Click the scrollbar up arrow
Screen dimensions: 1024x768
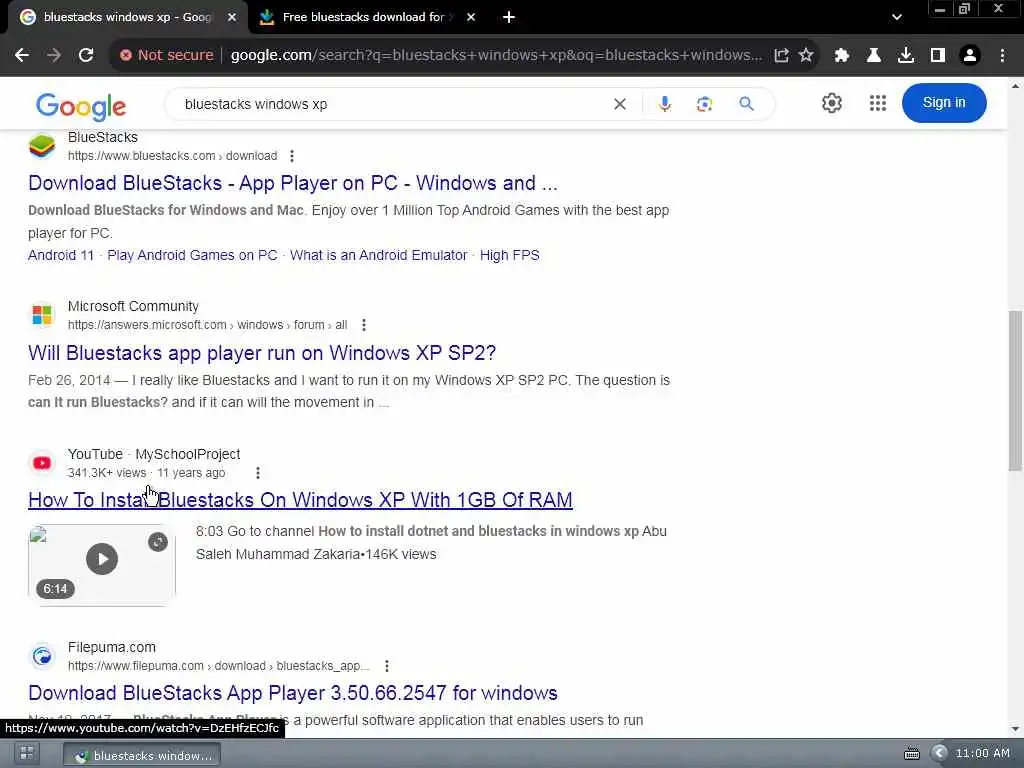(1015, 86)
